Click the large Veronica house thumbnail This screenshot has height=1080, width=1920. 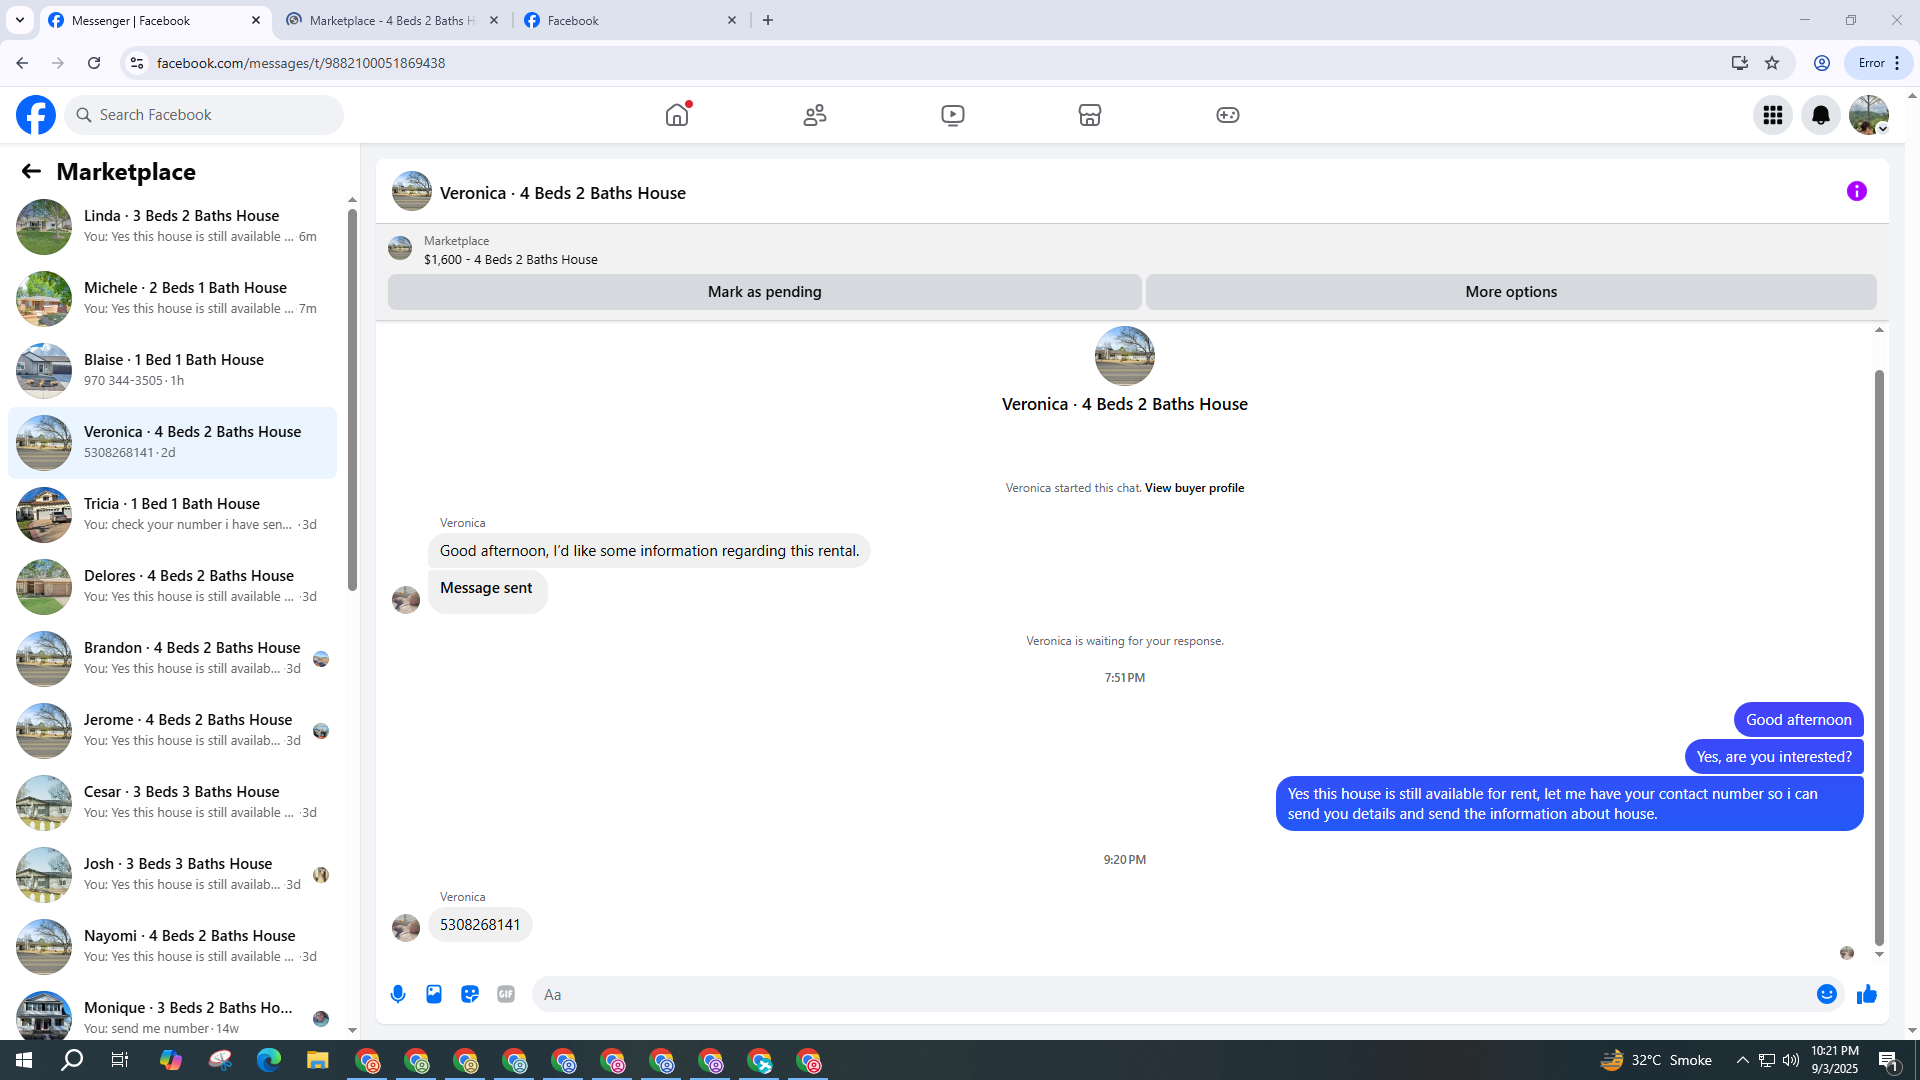click(x=1125, y=356)
